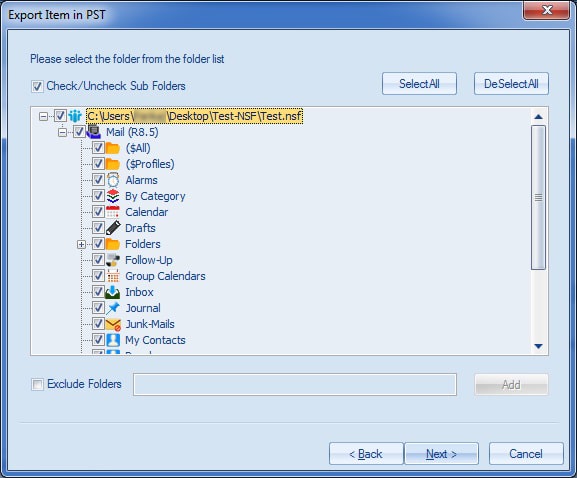The image size is (577, 478).
Task: Expand the Folders tree node
Action: pyautogui.click(x=81, y=244)
